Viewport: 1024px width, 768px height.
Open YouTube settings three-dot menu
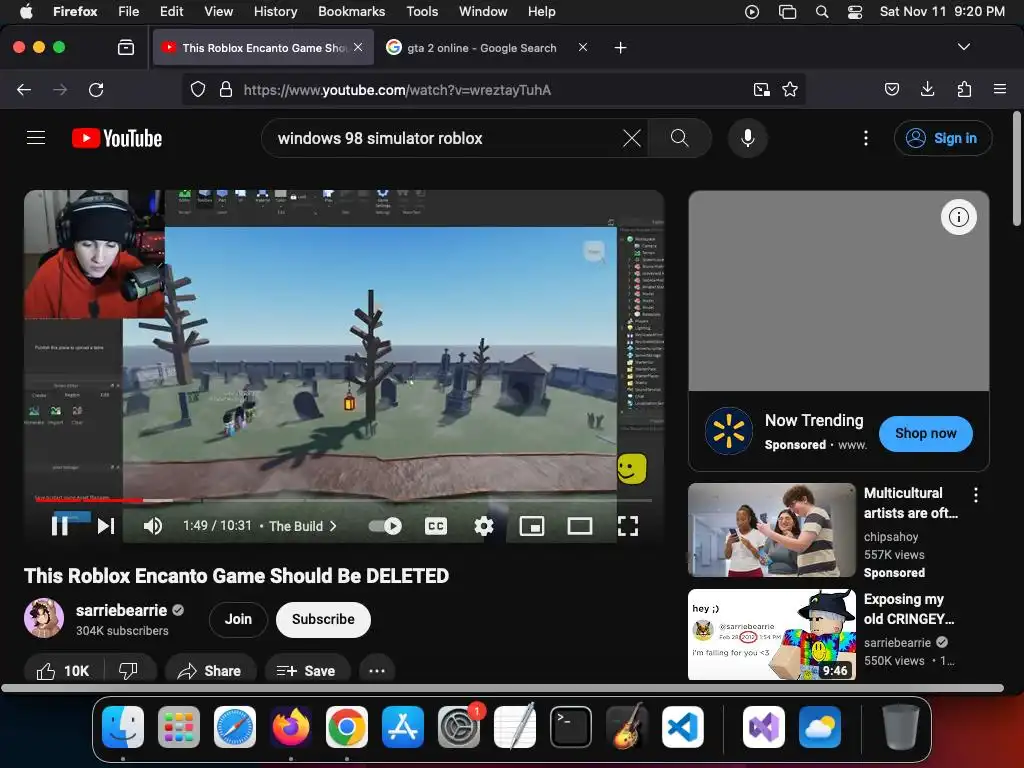click(866, 138)
